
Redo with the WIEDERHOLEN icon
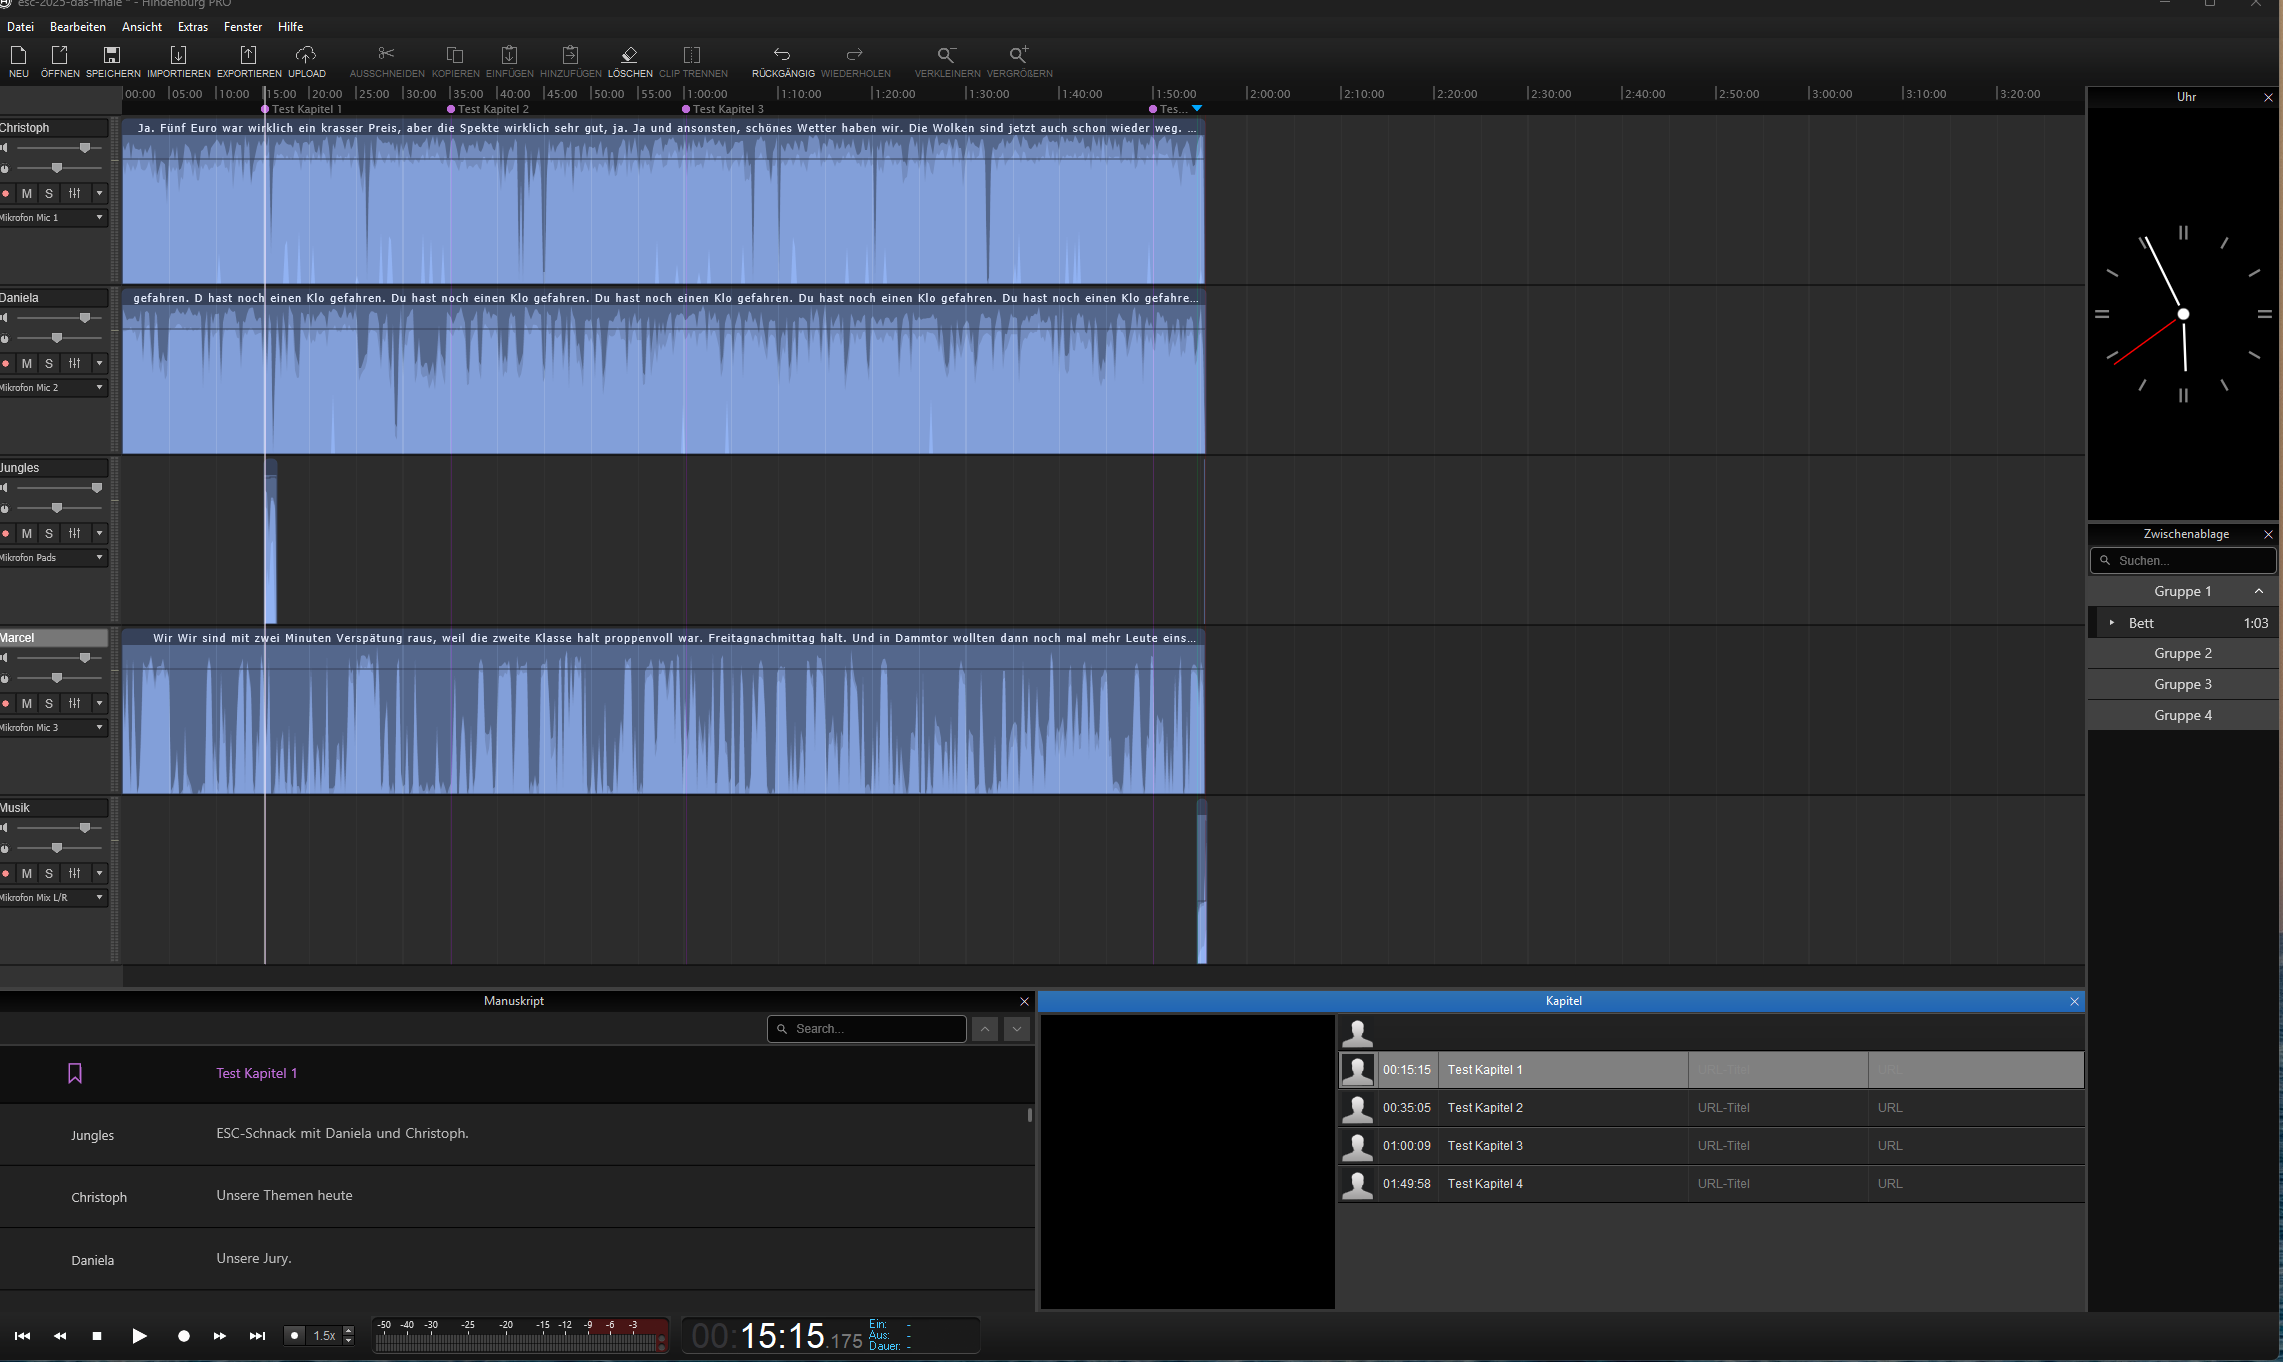click(854, 55)
